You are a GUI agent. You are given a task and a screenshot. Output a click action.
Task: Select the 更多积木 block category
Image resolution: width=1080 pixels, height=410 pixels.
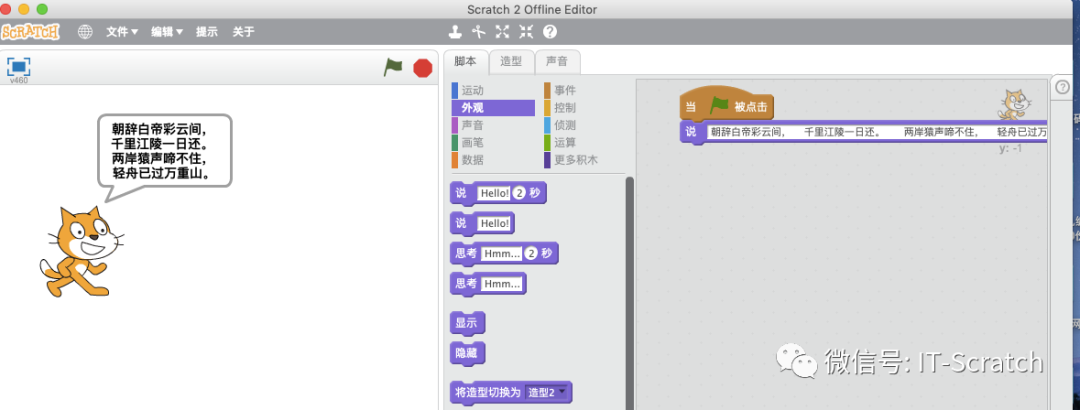pyautogui.click(x=583, y=160)
